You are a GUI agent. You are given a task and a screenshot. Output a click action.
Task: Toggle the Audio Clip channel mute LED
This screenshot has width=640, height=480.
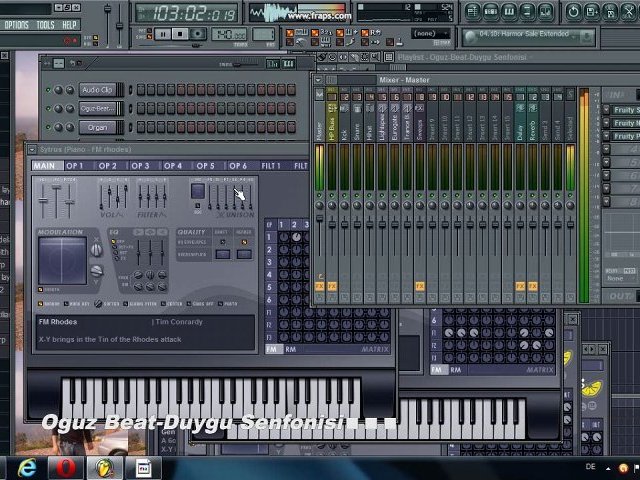click(x=48, y=90)
